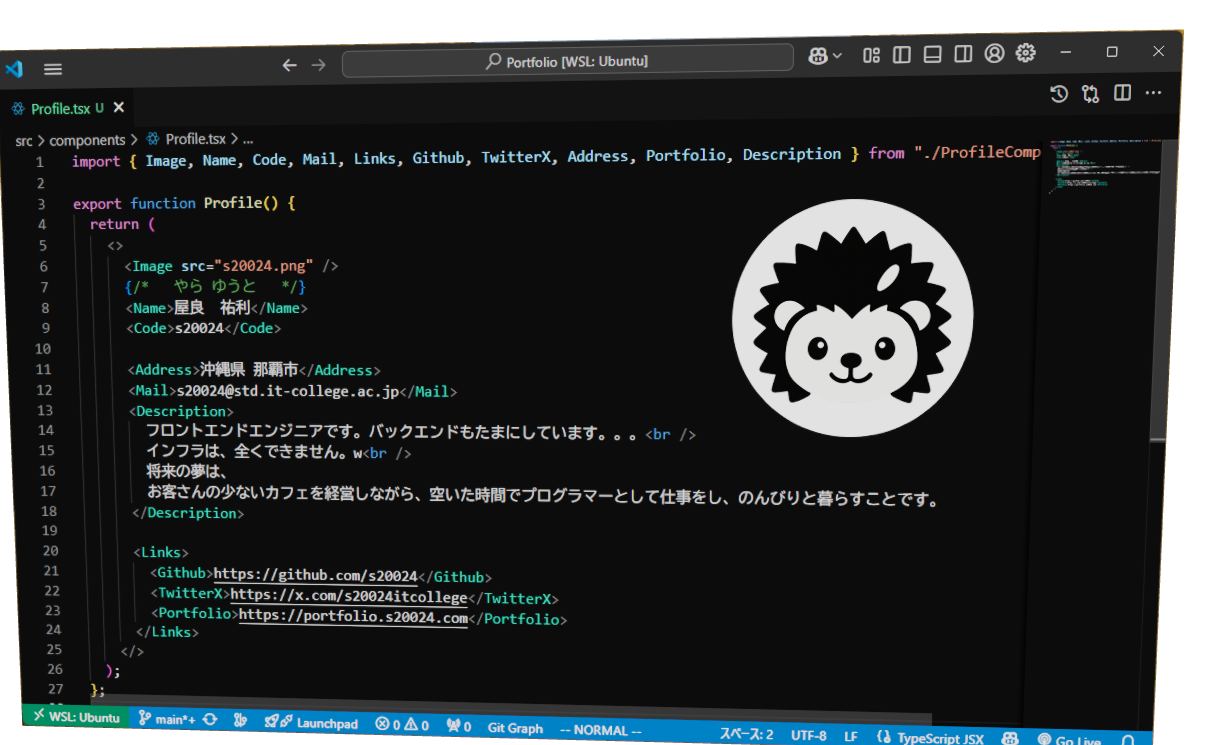This screenshot has width=1212, height=745.
Task: Select the Profile.tsx editor tab
Action: 60,108
